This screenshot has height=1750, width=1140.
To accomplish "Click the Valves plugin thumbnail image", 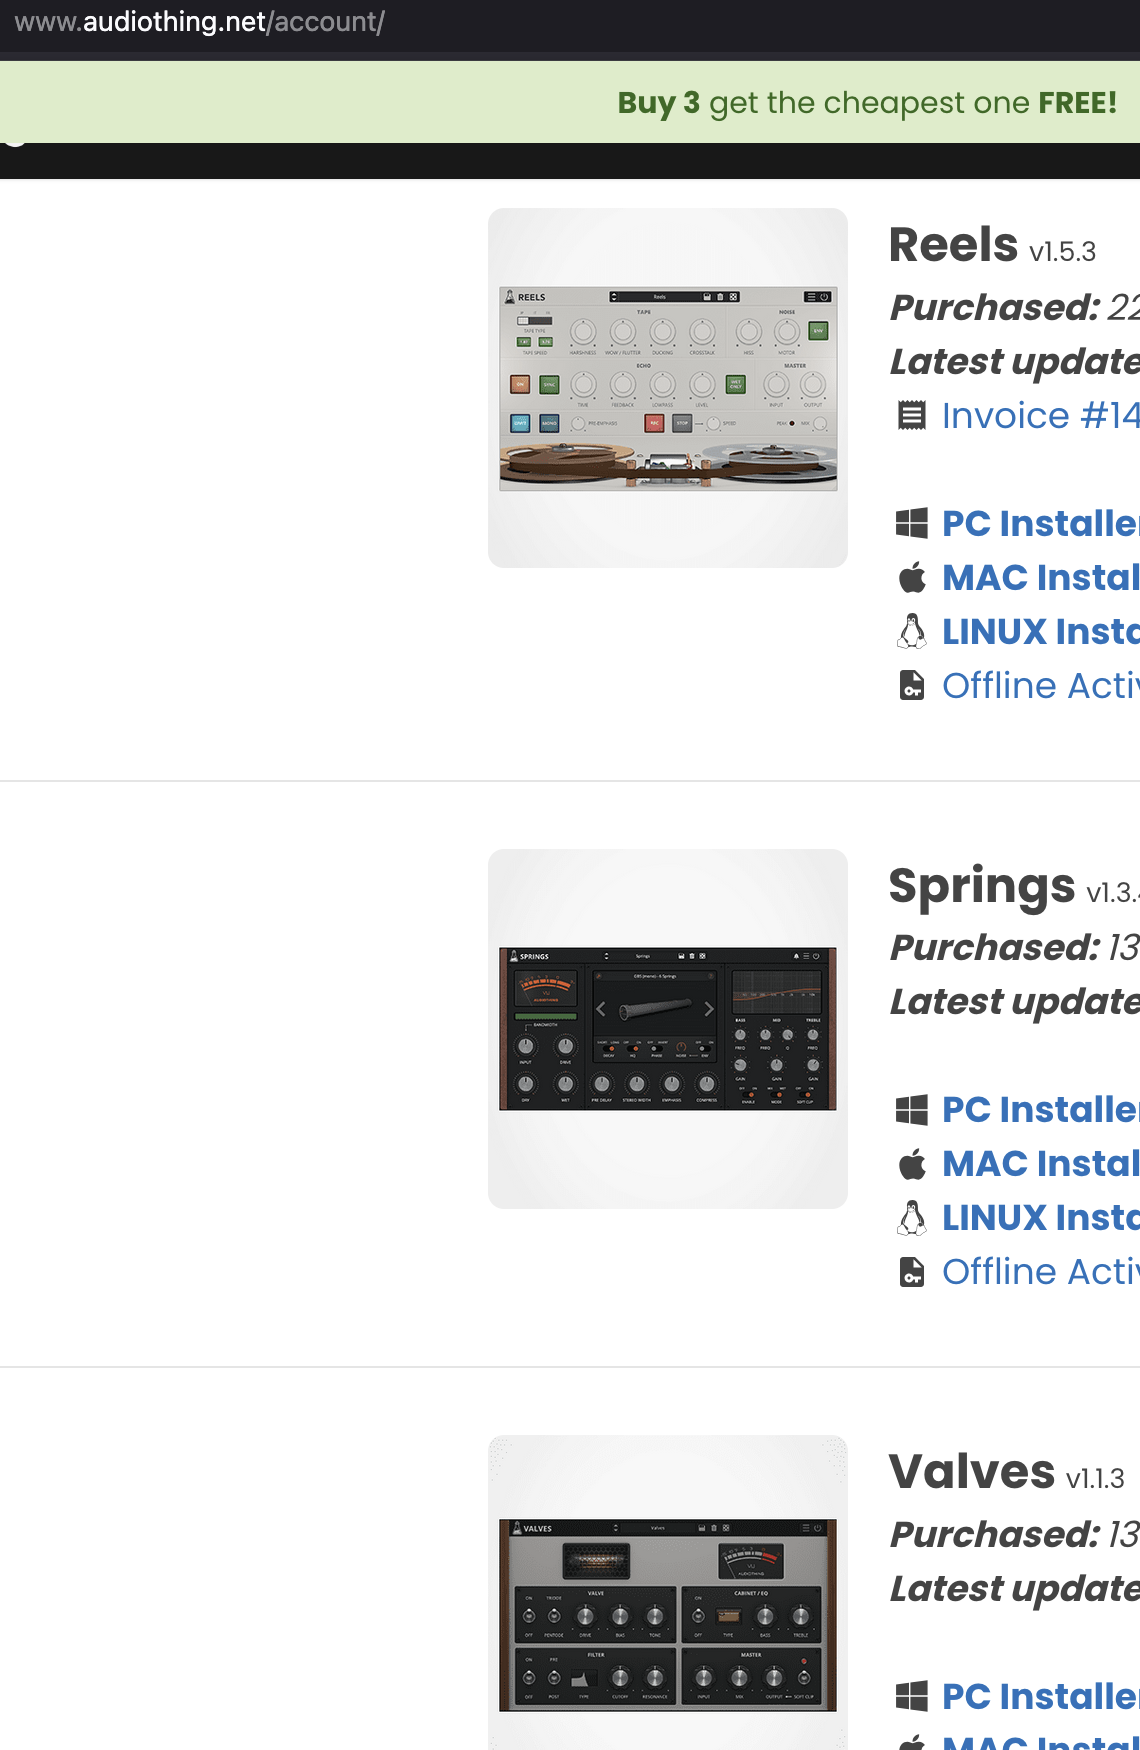I will point(668,1590).
